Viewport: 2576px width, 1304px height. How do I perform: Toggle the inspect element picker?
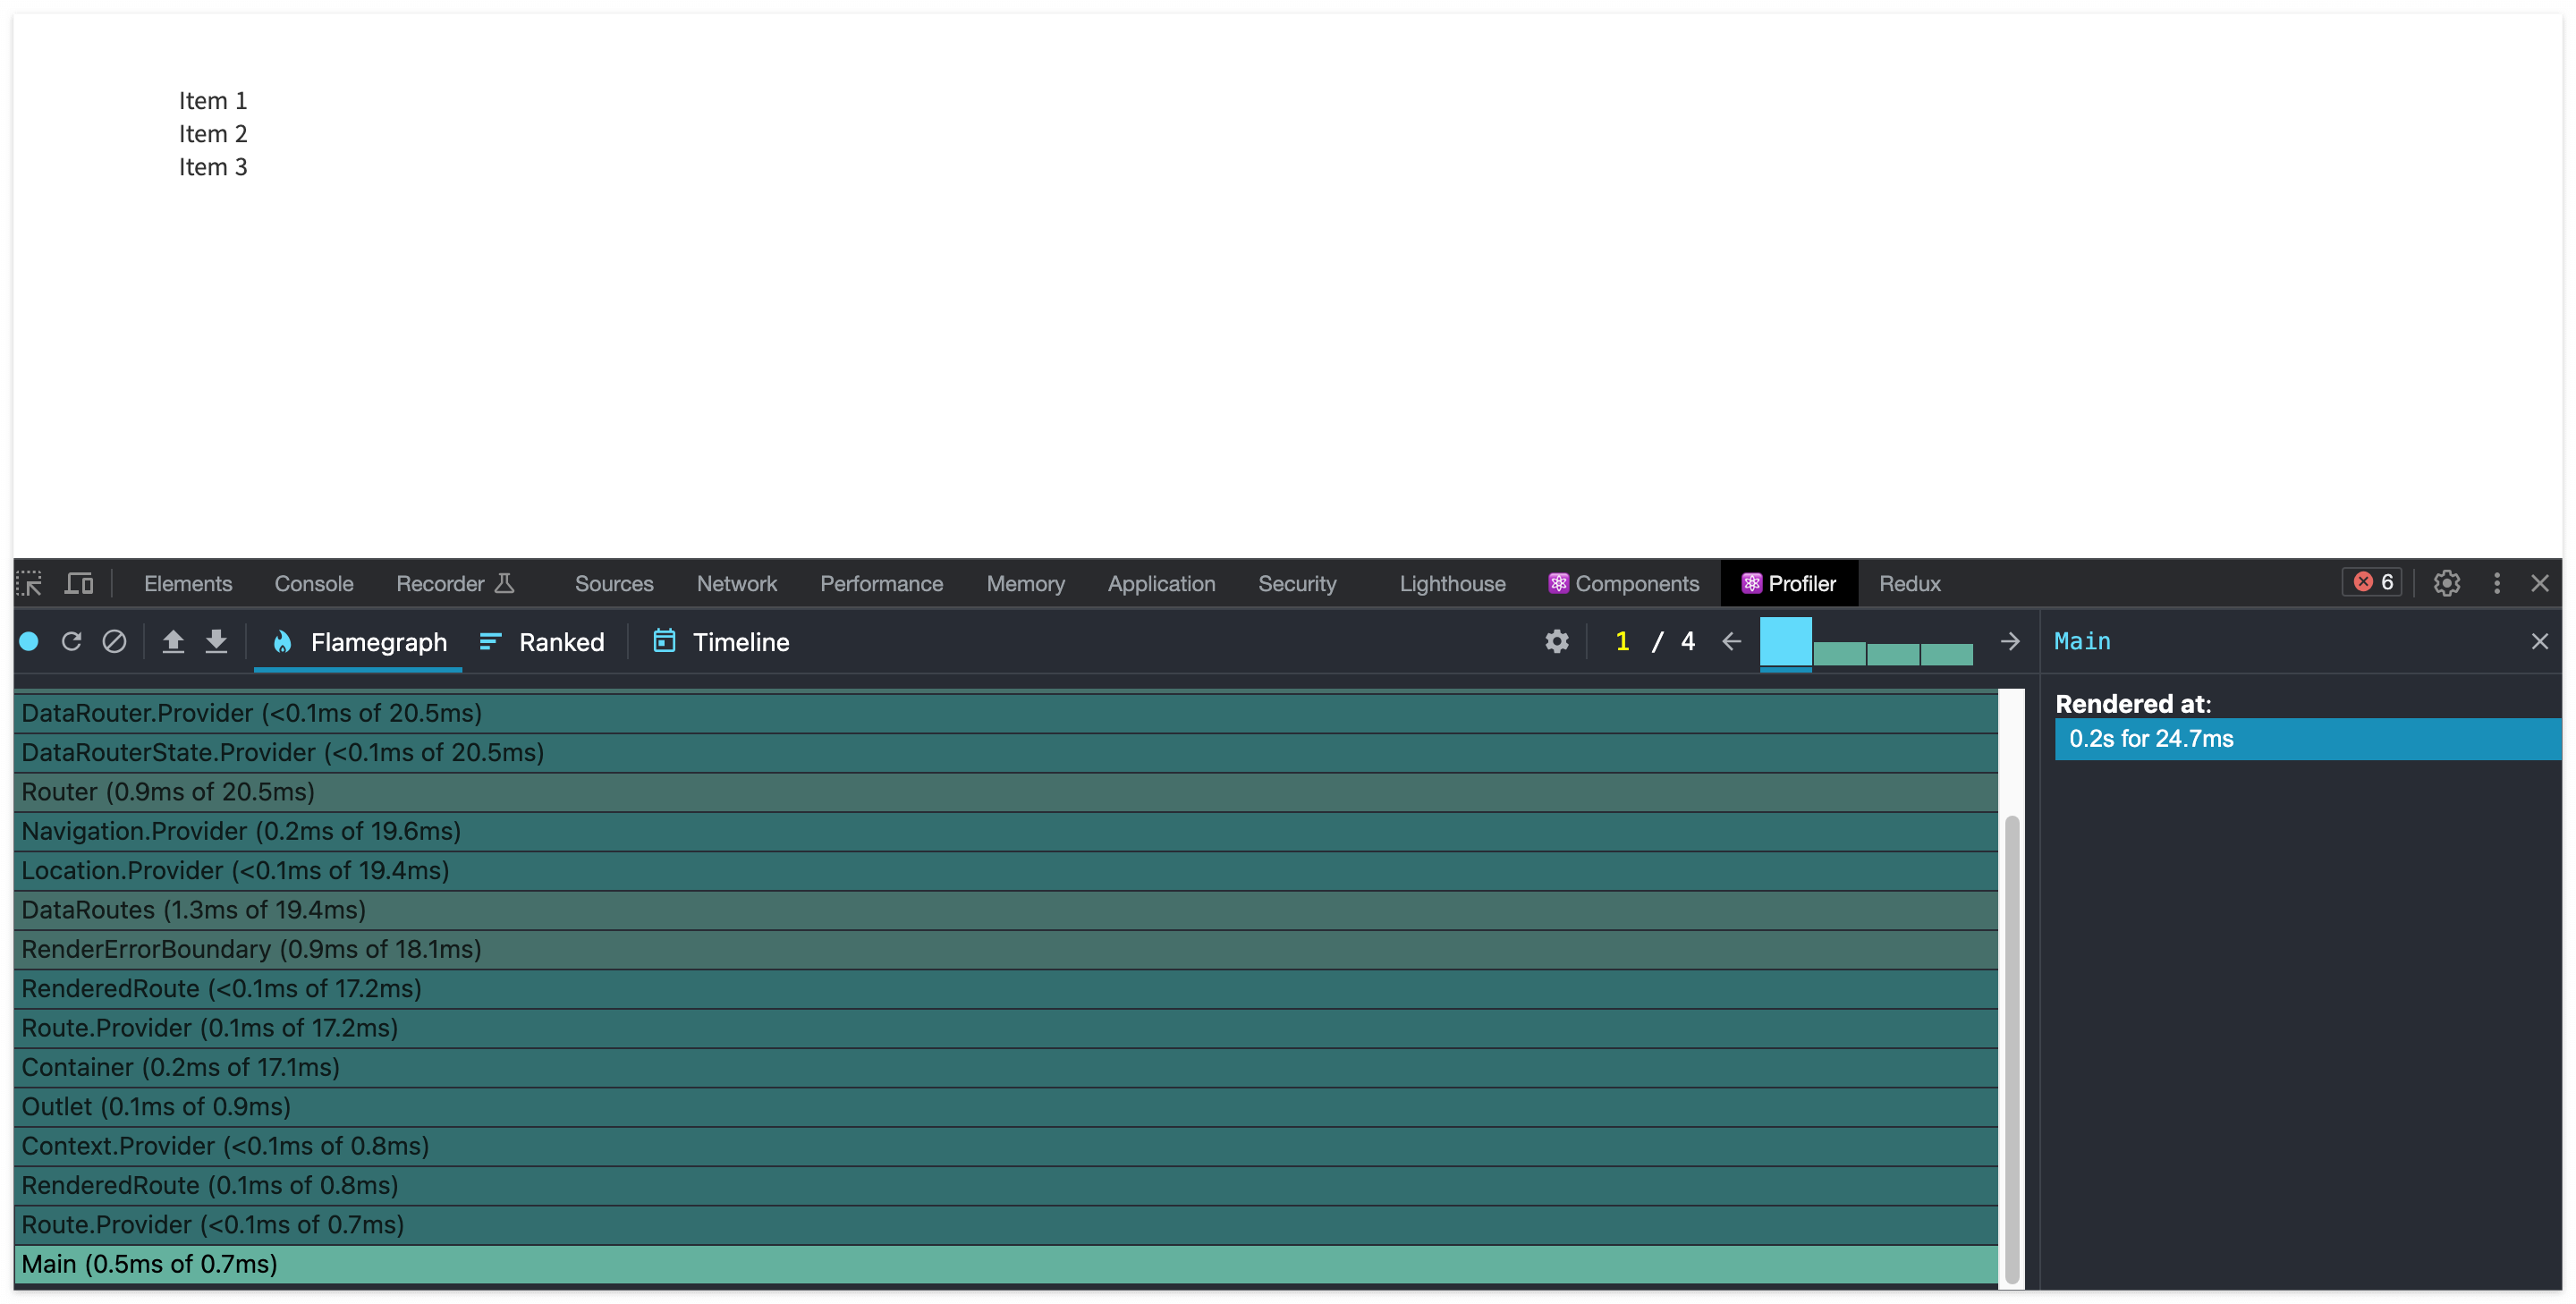[29, 584]
